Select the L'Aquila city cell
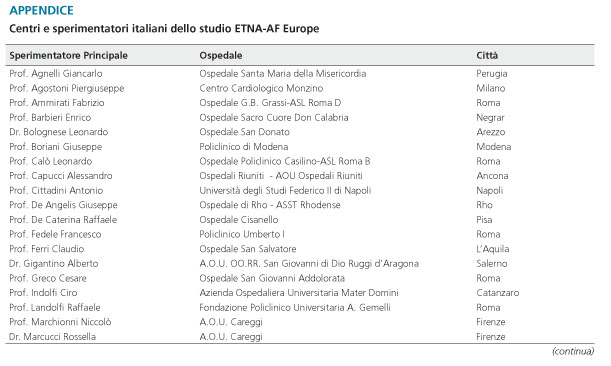The image size is (611, 366). [x=493, y=249]
